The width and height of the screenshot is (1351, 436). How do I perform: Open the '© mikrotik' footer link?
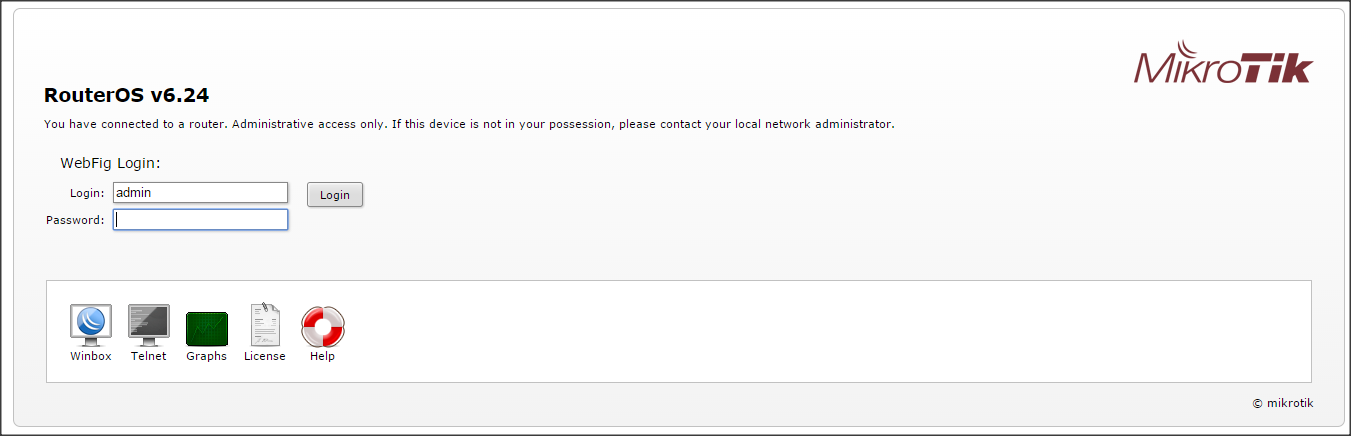point(1282,403)
